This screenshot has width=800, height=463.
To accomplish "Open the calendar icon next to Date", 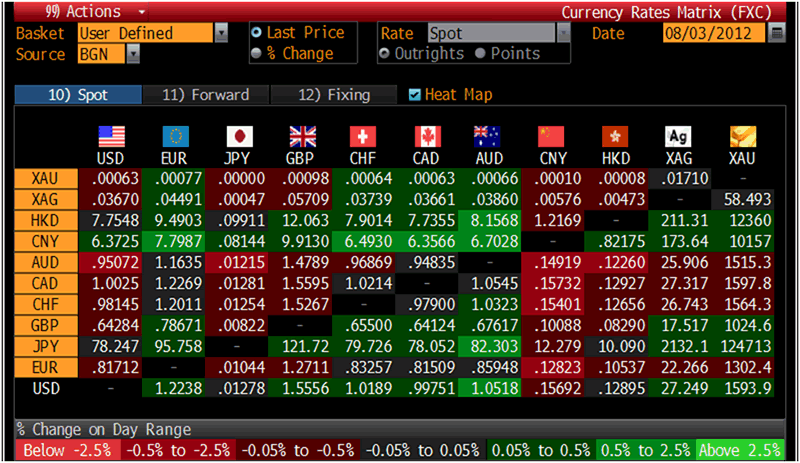I will click(778, 33).
